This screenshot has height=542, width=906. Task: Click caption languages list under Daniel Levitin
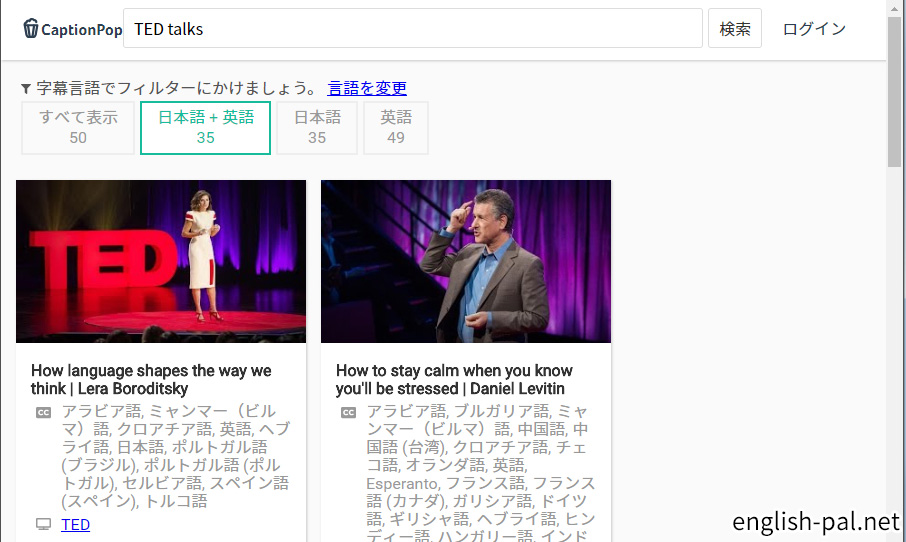tap(481, 472)
